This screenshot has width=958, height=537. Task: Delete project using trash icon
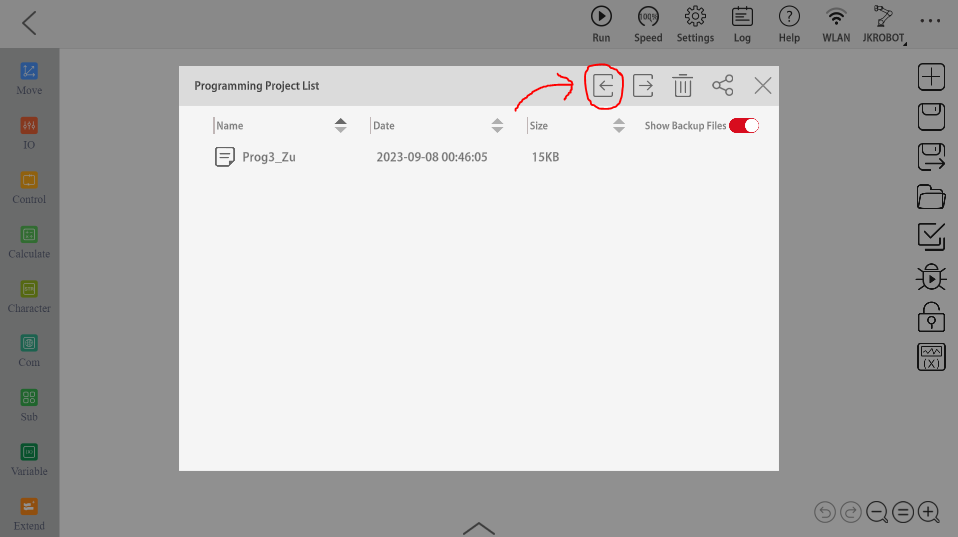[x=682, y=86]
